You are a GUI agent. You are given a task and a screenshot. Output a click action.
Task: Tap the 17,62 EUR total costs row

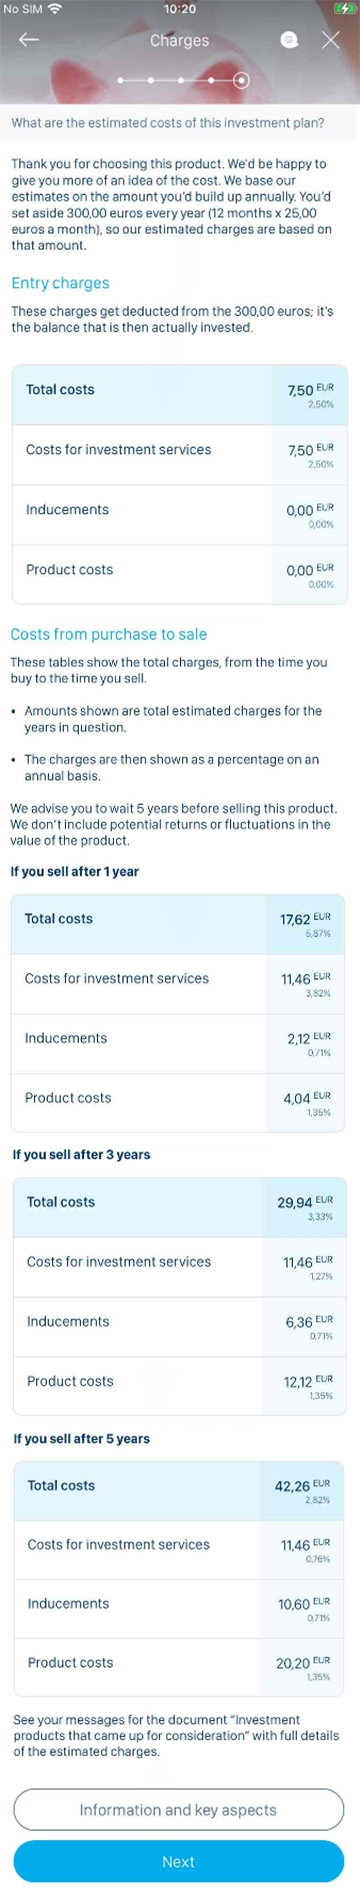tap(179, 924)
